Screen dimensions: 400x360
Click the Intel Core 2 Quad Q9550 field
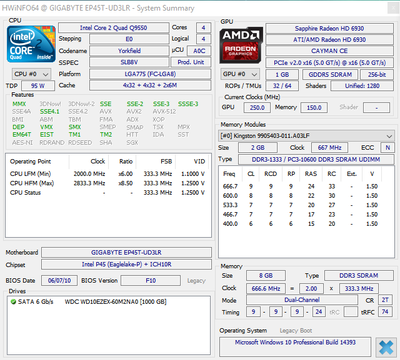[113, 28]
